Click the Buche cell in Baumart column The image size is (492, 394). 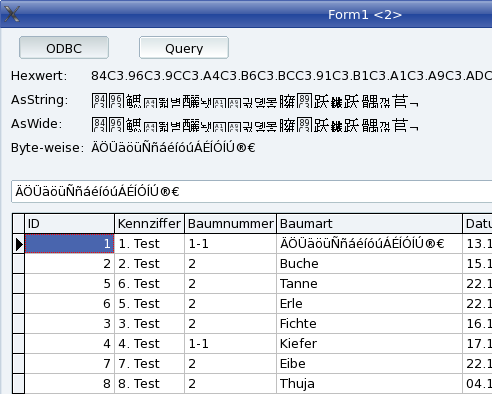pyautogui.click(x=369, y=264)
